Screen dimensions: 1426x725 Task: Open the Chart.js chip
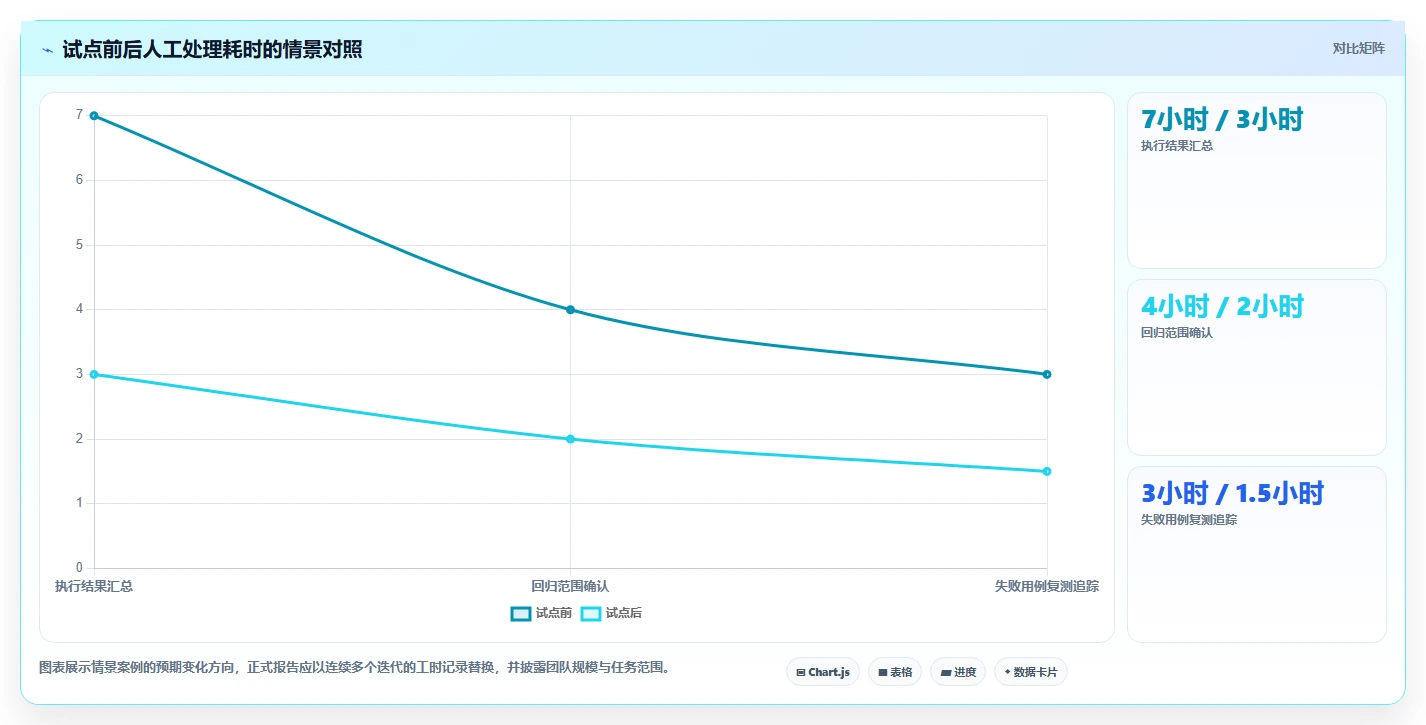823,672
